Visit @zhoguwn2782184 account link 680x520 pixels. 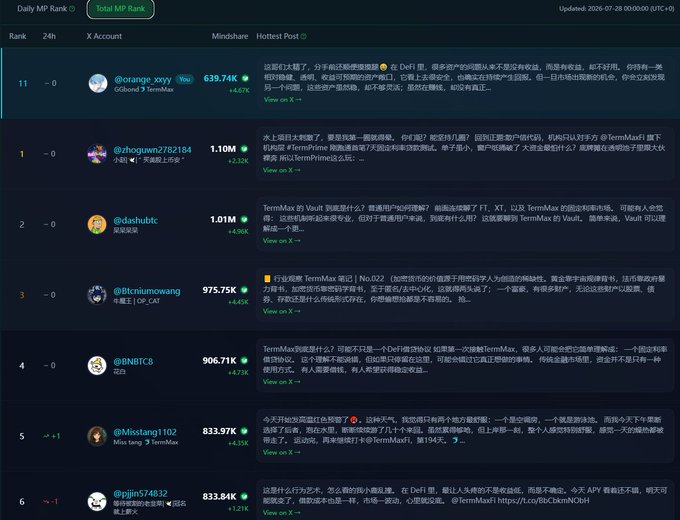pos(152,150)
